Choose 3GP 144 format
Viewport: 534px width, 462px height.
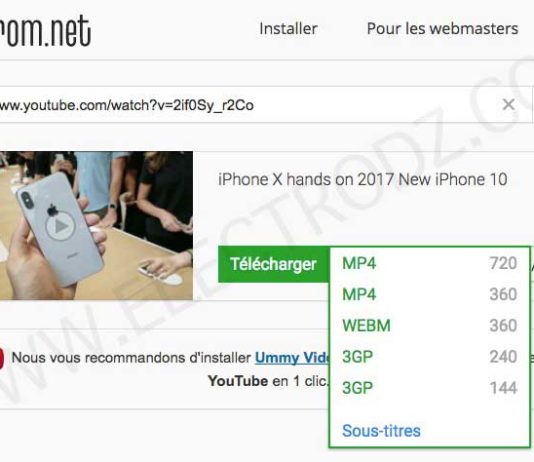(x=429, y=388)
